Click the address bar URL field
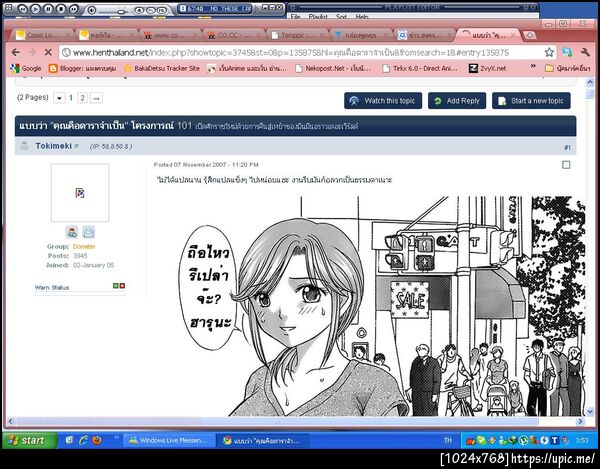600x469 pixels. [x=302, y=52]
